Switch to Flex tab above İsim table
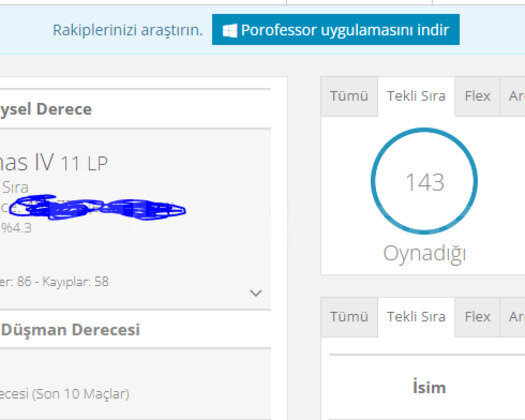The image size is (525, 420). 477,317
